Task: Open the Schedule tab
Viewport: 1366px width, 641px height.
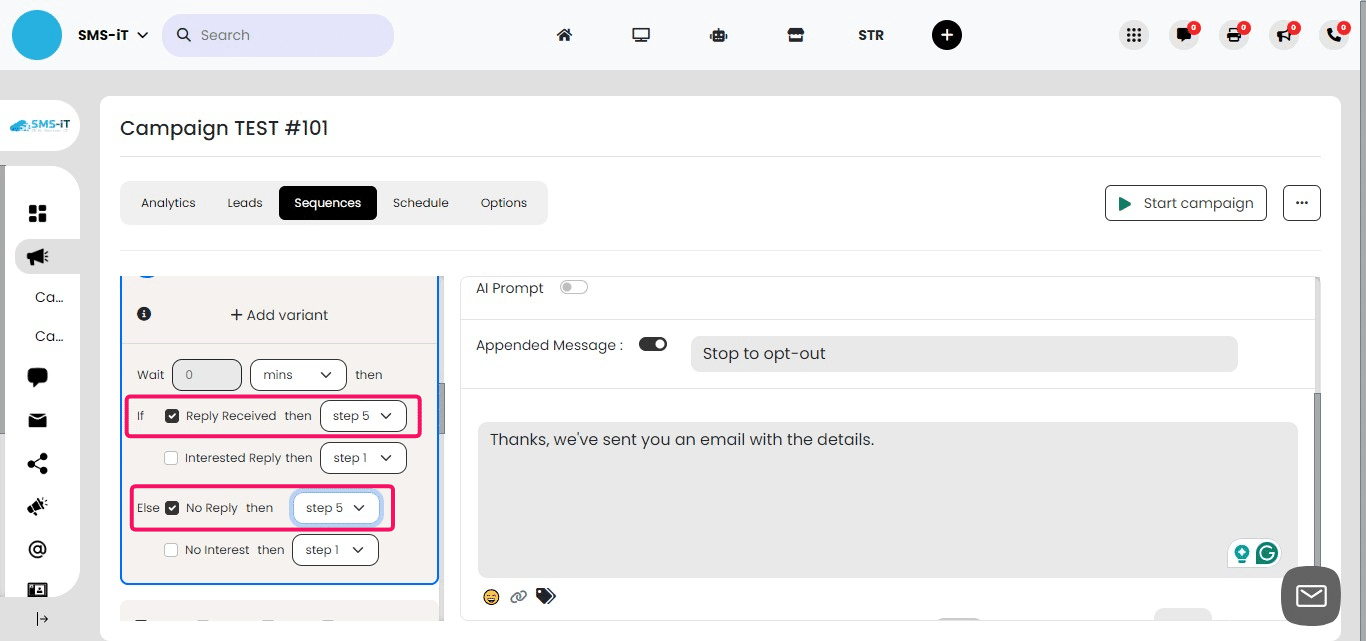Action: point(420,202)
